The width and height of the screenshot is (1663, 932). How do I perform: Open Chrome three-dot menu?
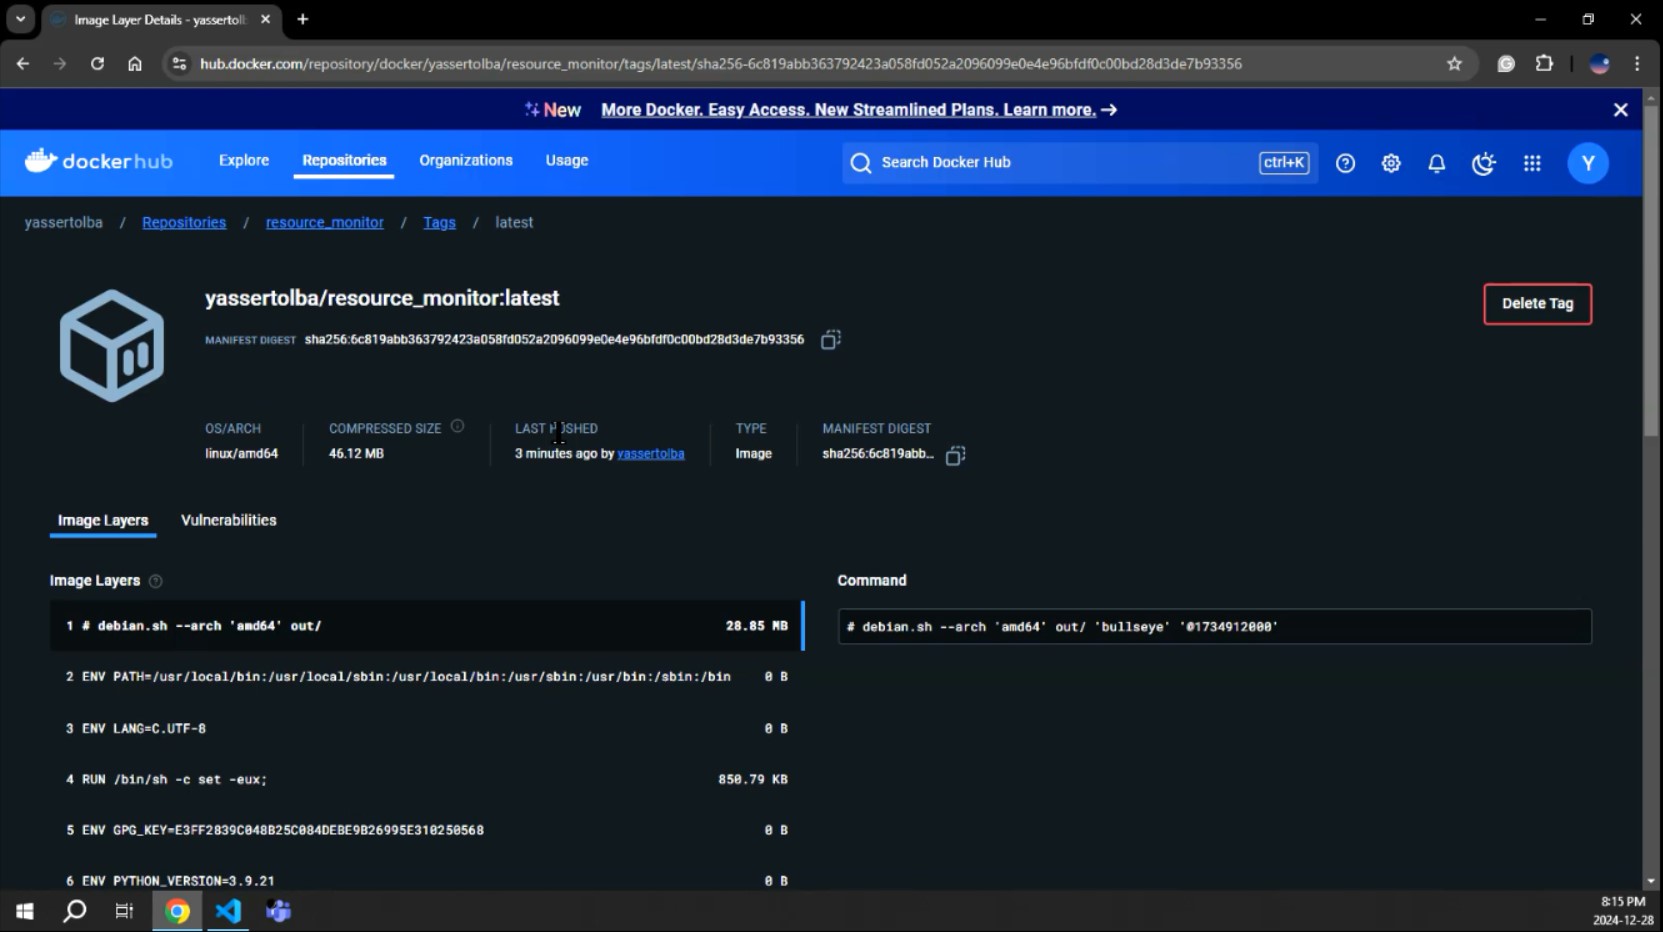(1637, 63)
